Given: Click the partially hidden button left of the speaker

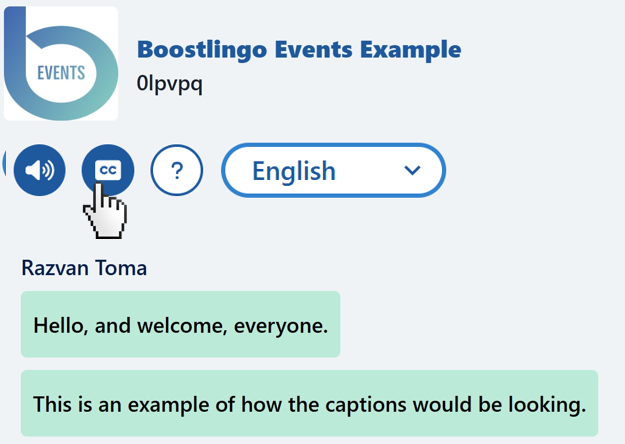Looking at the screenshot, I should click(4, 164).
